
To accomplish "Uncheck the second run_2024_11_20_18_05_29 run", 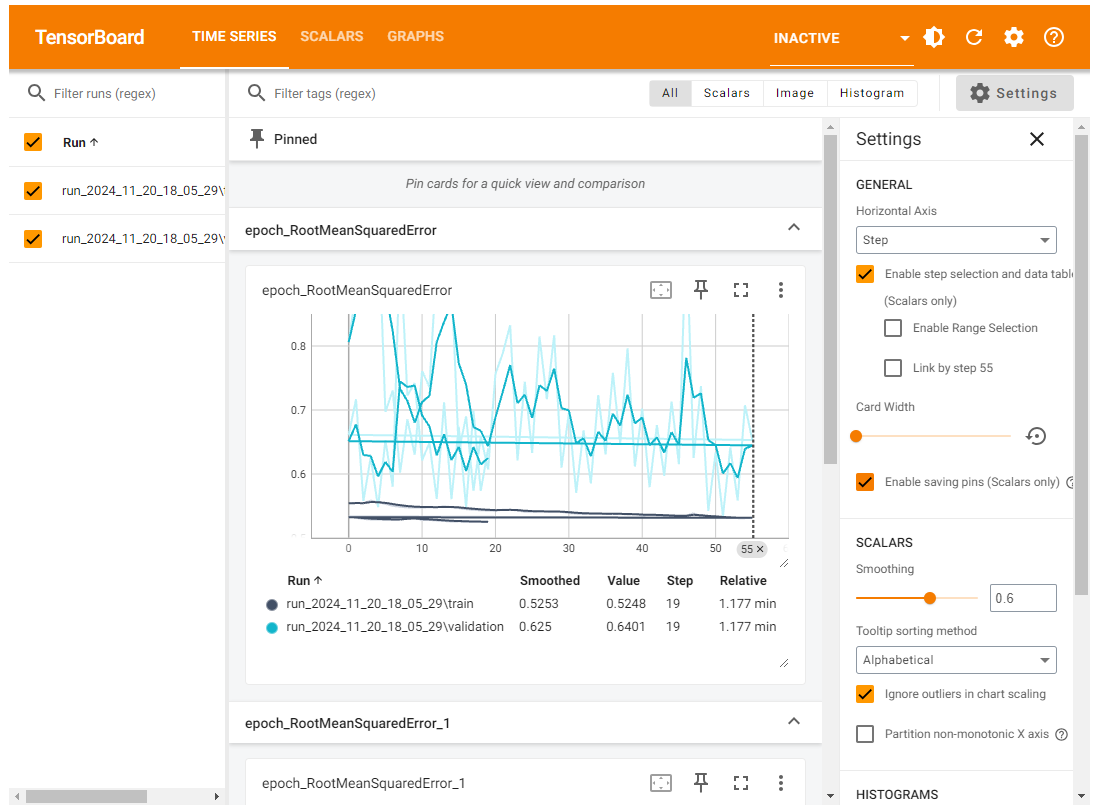I will pyautogui.click(x=33, y=239).
